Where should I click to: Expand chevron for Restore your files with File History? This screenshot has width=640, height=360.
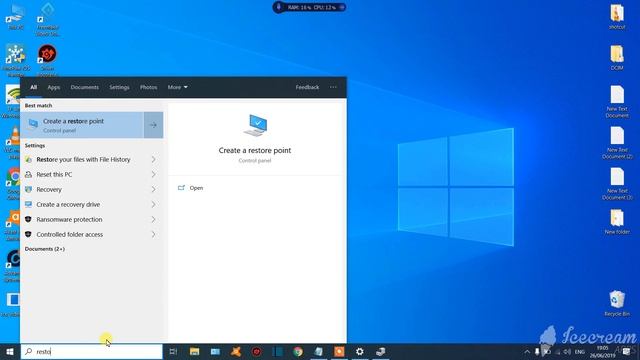[x=153, y=160]
